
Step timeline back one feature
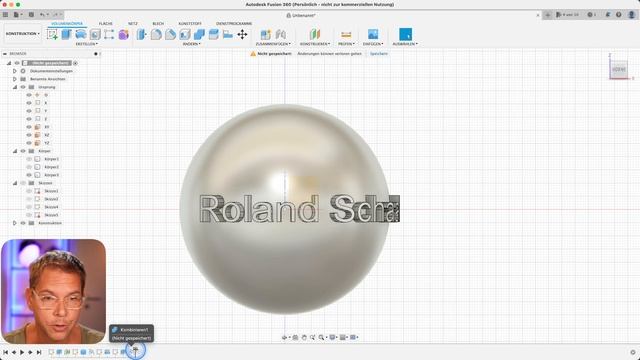click(x=14, y=352)
